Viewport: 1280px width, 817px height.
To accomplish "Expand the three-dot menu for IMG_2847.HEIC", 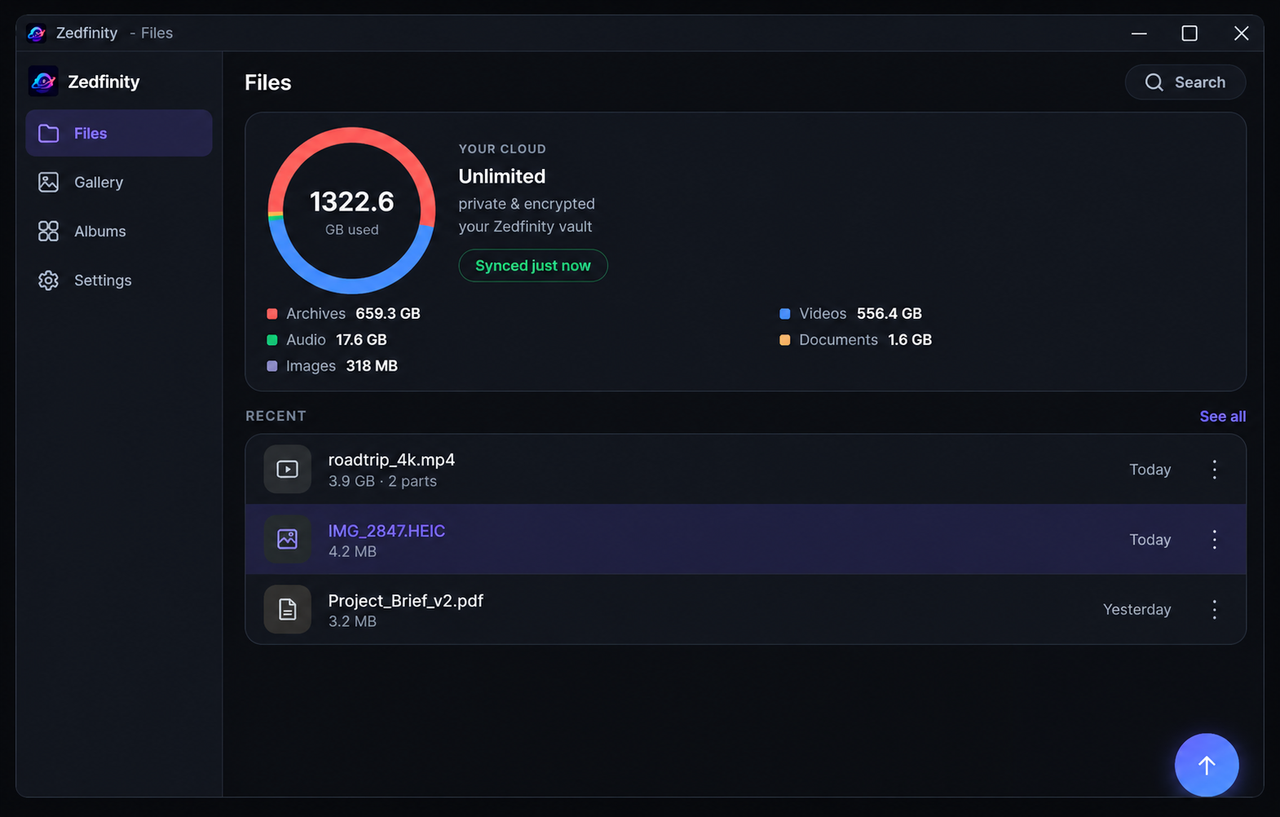I will click(1214, 539).
